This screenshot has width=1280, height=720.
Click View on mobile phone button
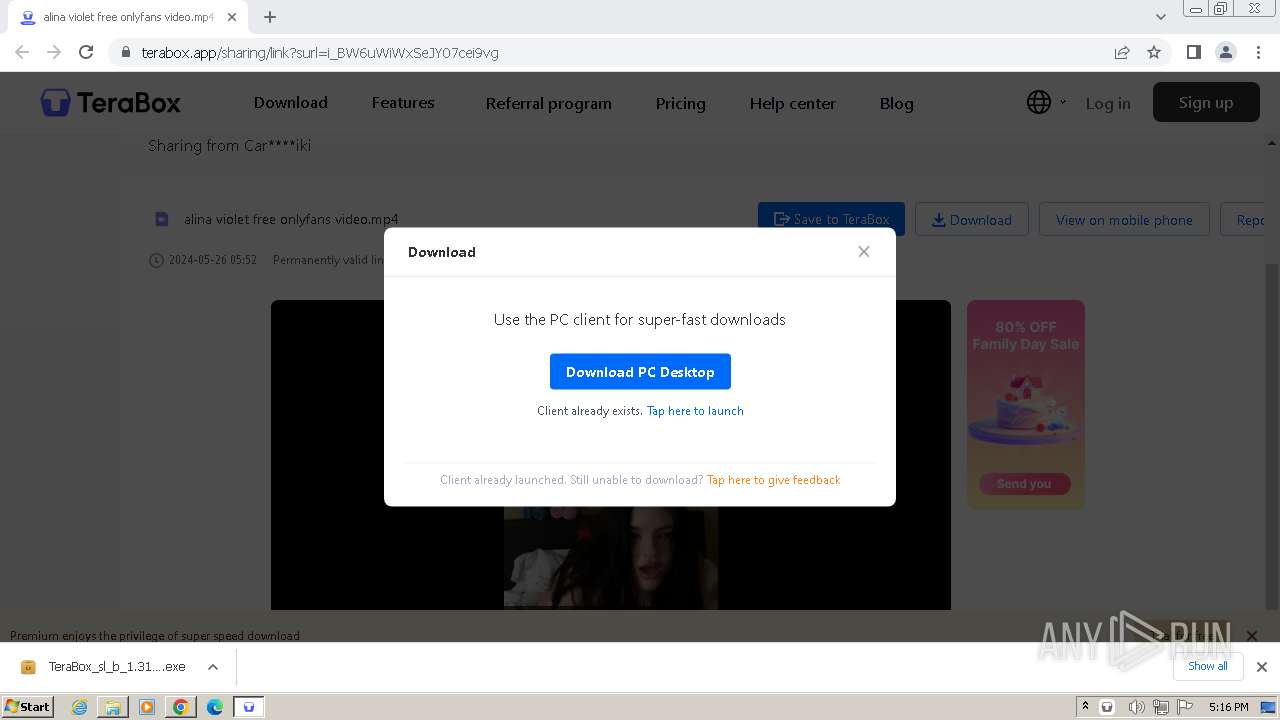point(1124,219)
